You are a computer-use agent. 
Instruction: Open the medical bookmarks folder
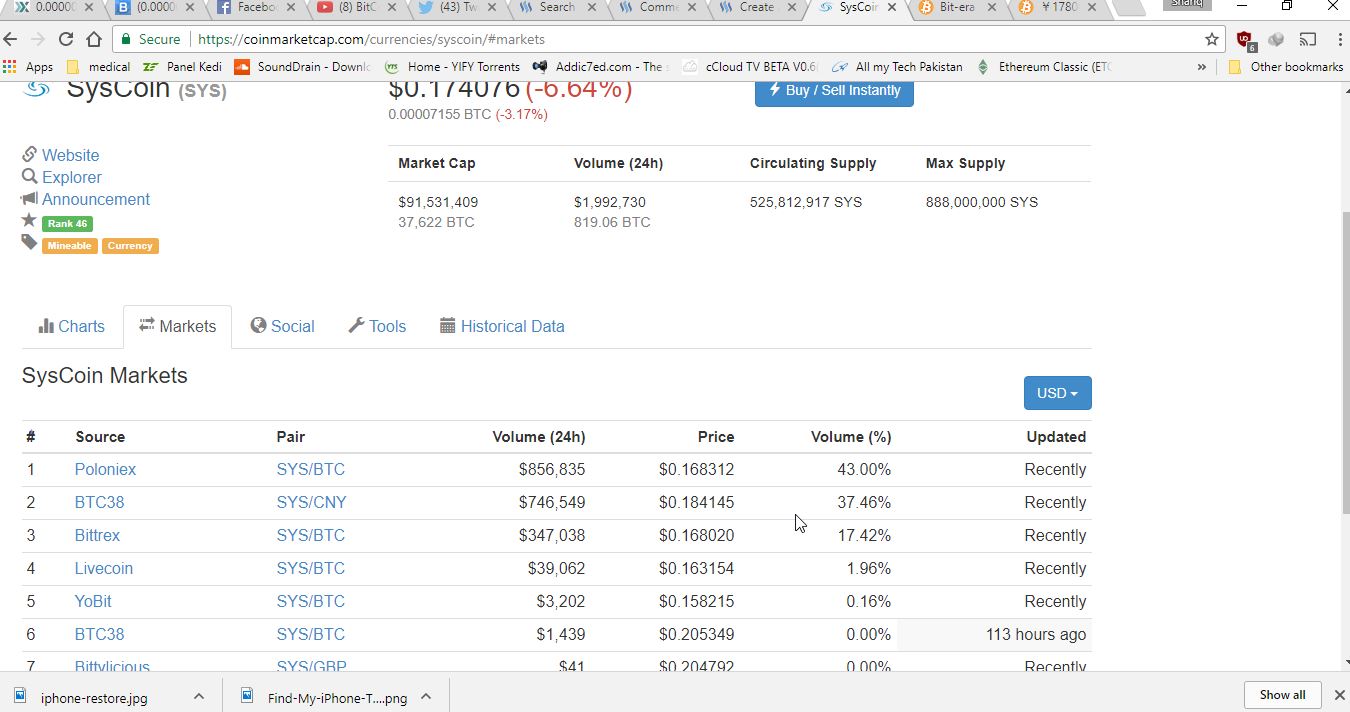tap(98, 67)
